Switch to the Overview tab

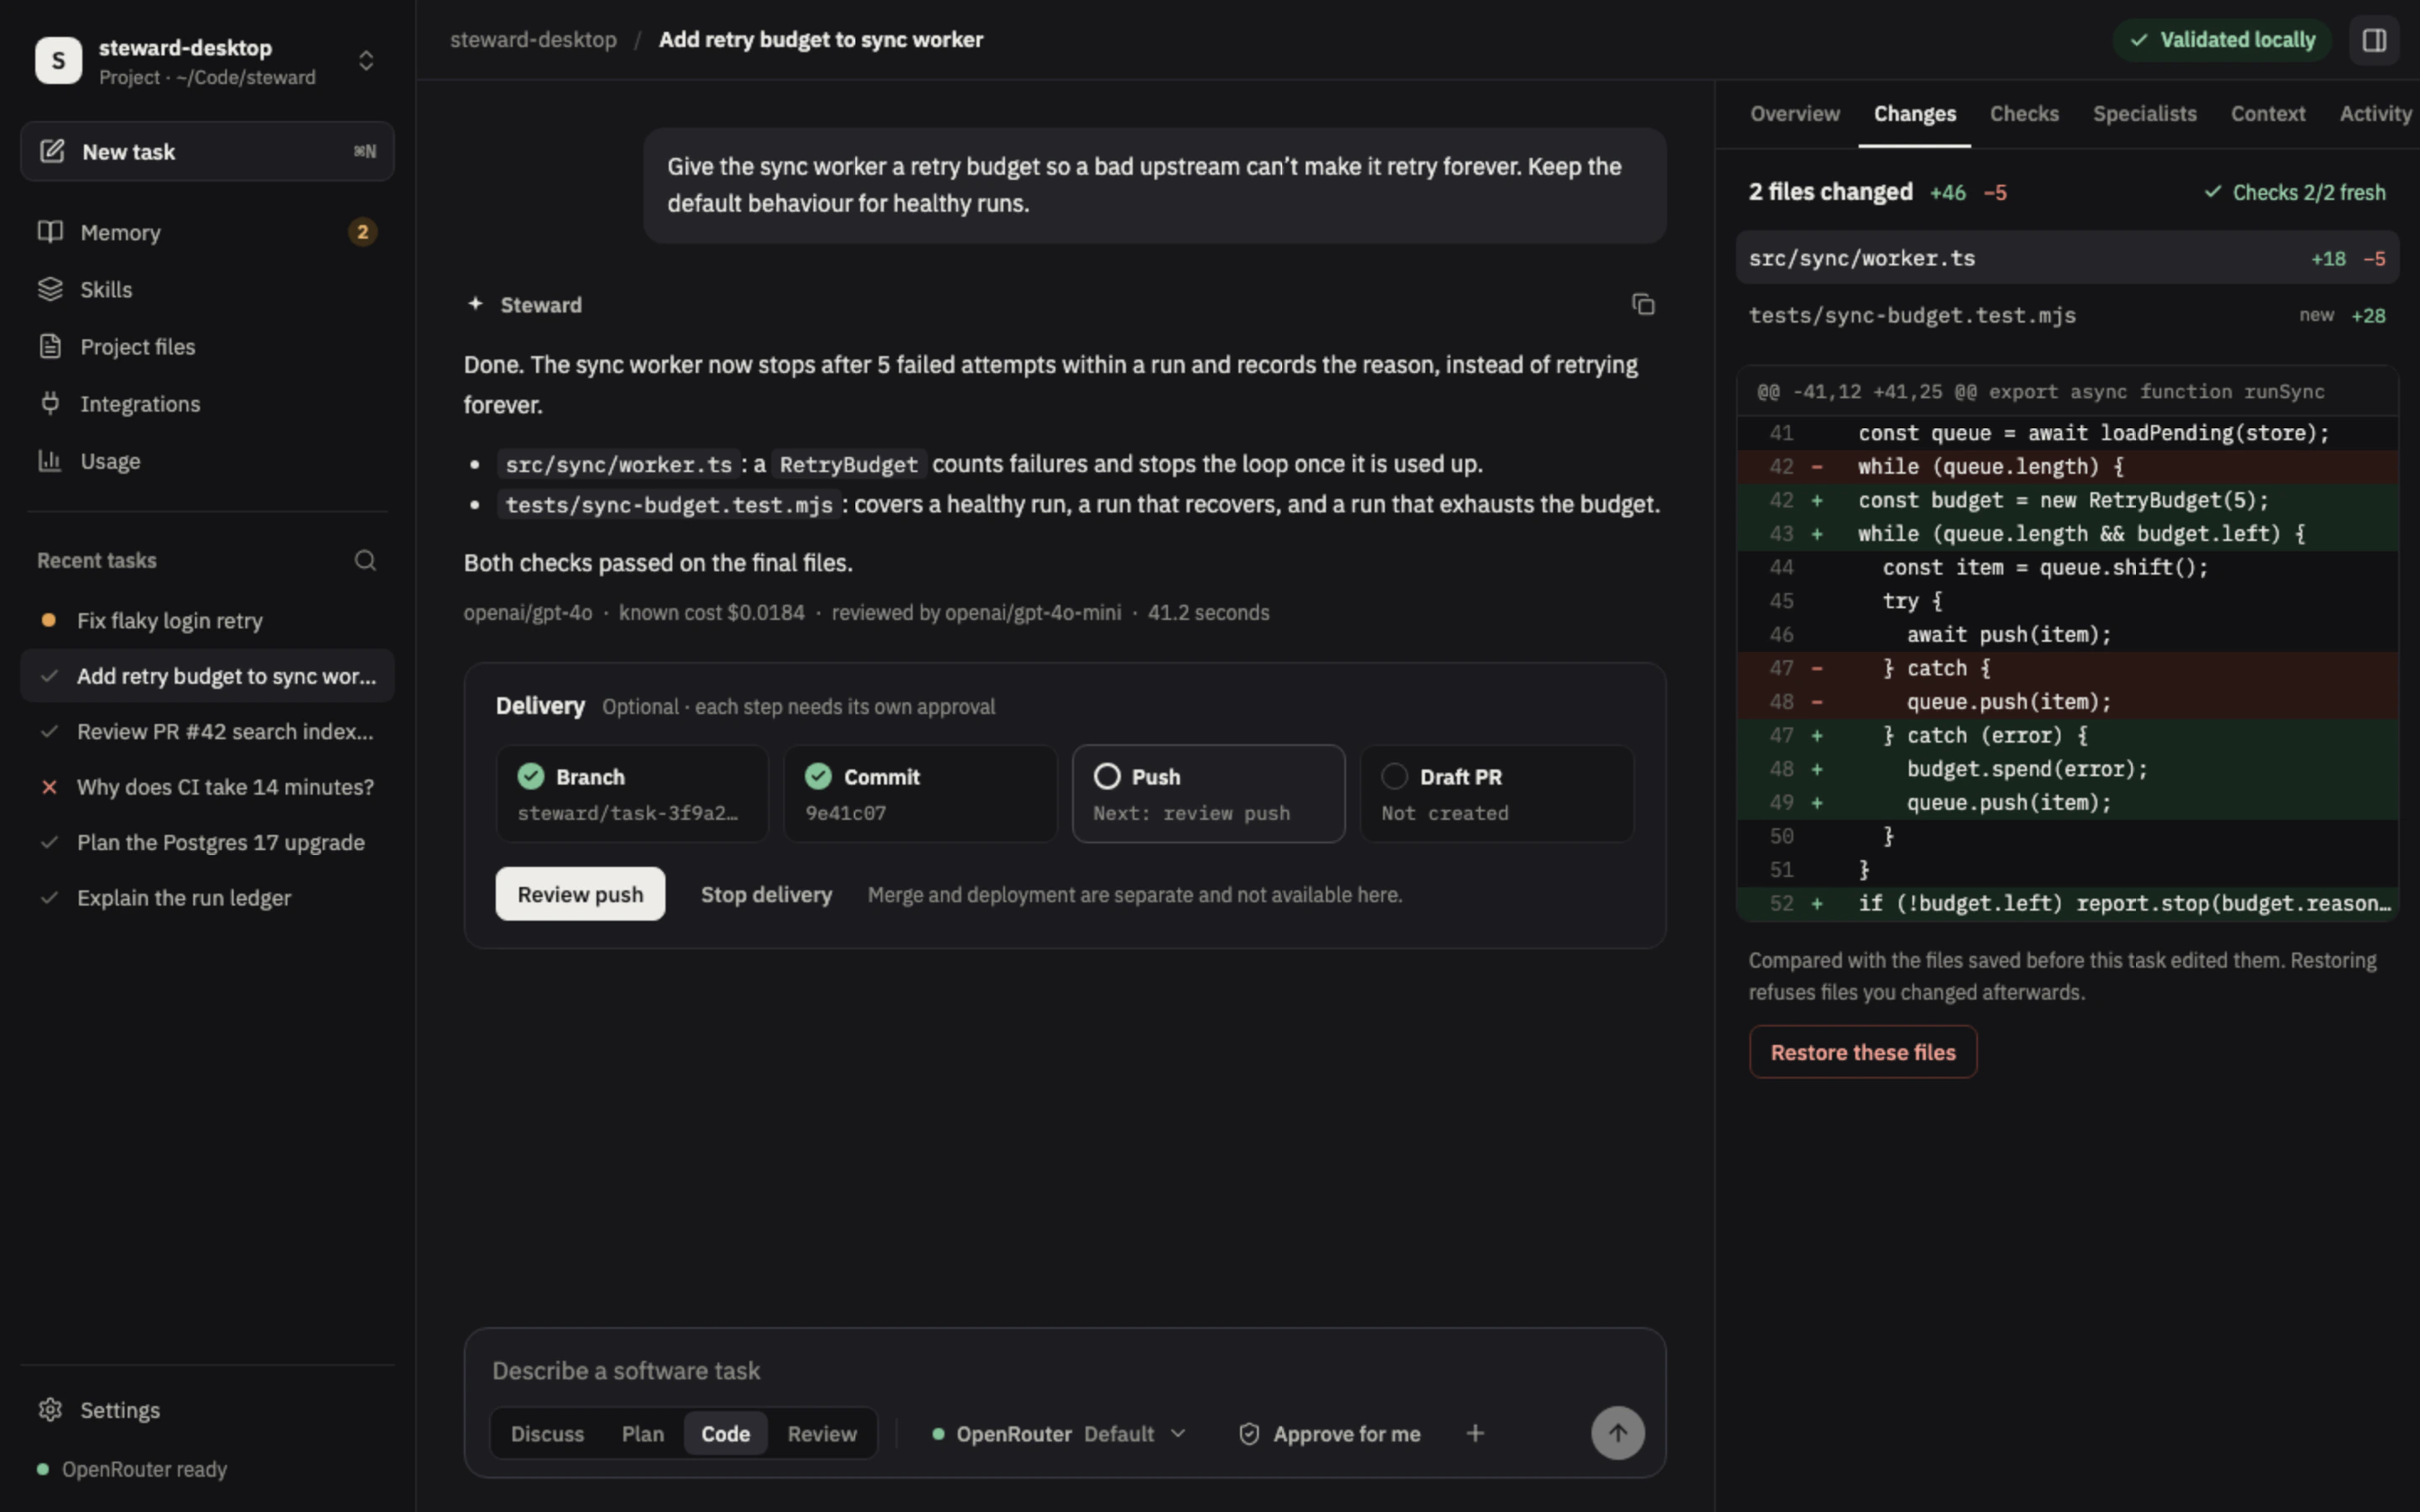coord(1794,114)
